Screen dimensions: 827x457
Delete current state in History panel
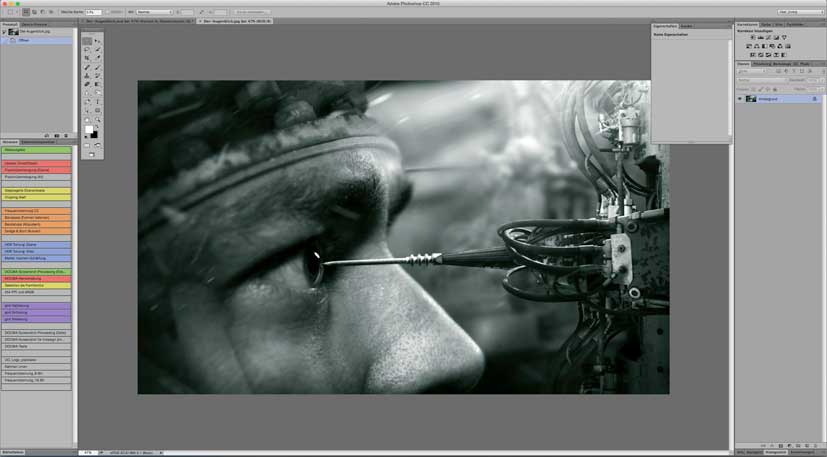(x=66, y=136)
